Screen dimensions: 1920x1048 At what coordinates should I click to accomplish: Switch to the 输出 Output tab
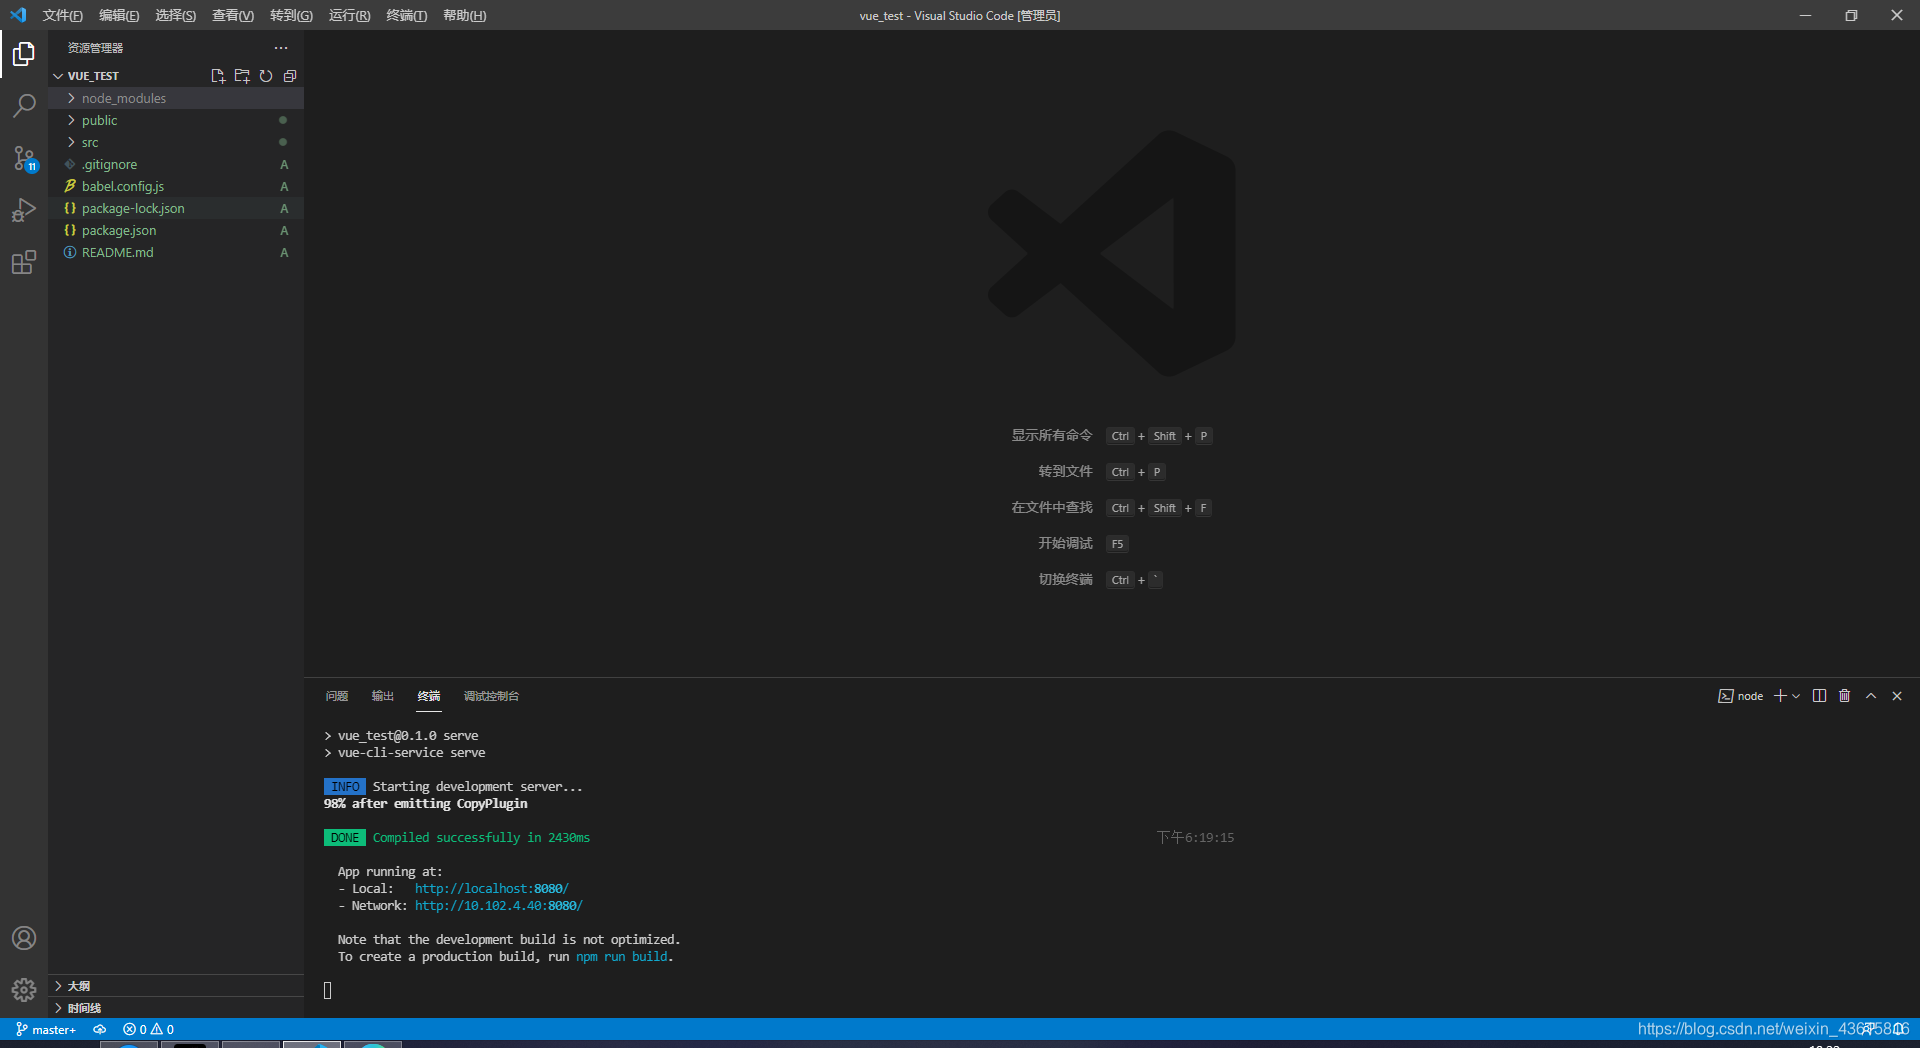pyautogui.click(x=383, y=696)
